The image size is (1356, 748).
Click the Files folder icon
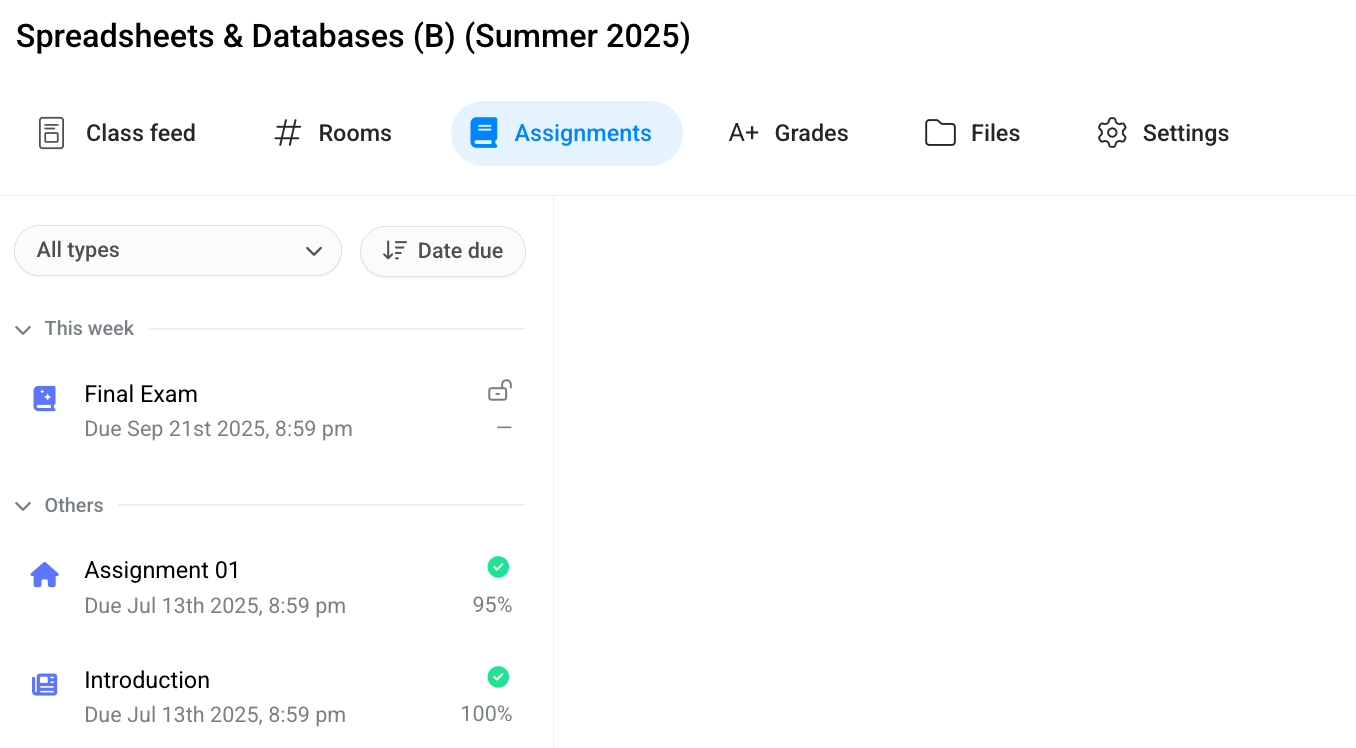tap(940, 133)
